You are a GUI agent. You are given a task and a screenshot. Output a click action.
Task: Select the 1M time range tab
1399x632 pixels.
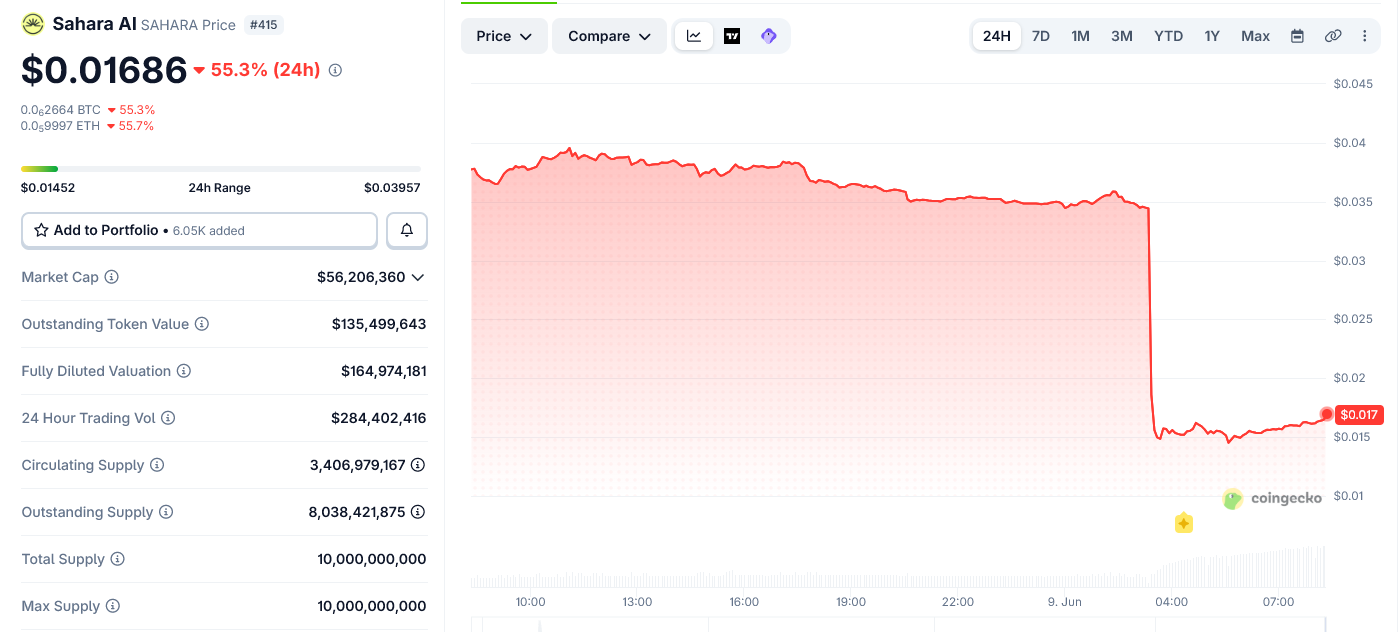[x=1080, y=36]
